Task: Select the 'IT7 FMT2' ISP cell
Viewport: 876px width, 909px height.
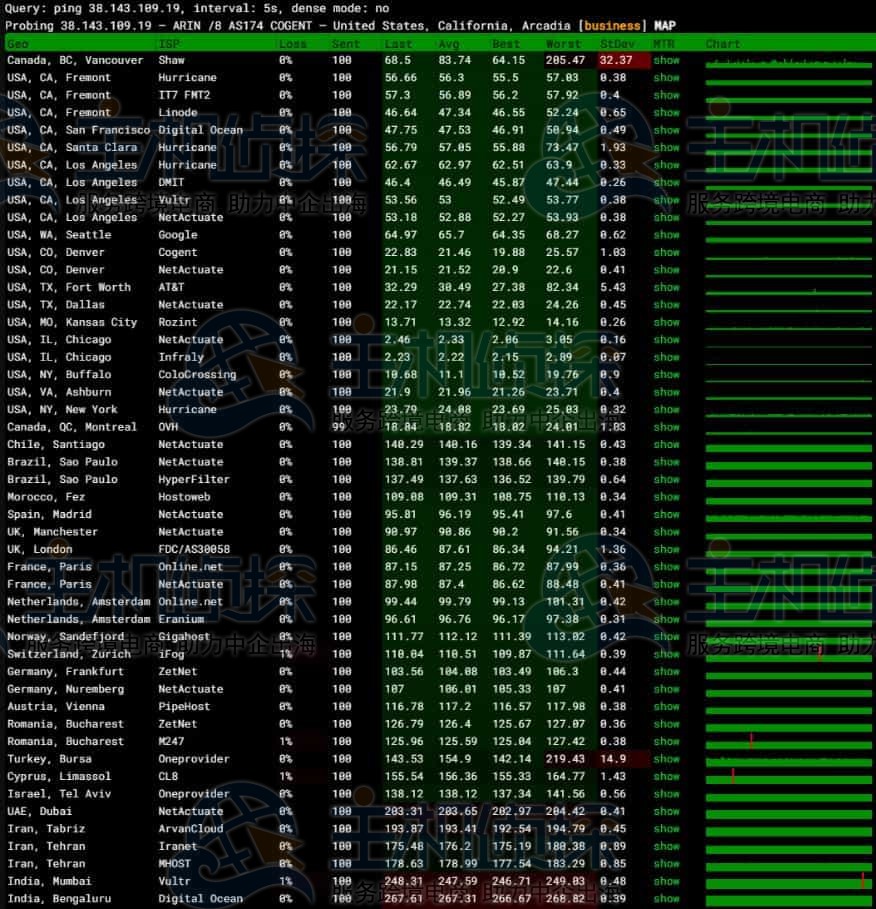Action: coord(184,95)
